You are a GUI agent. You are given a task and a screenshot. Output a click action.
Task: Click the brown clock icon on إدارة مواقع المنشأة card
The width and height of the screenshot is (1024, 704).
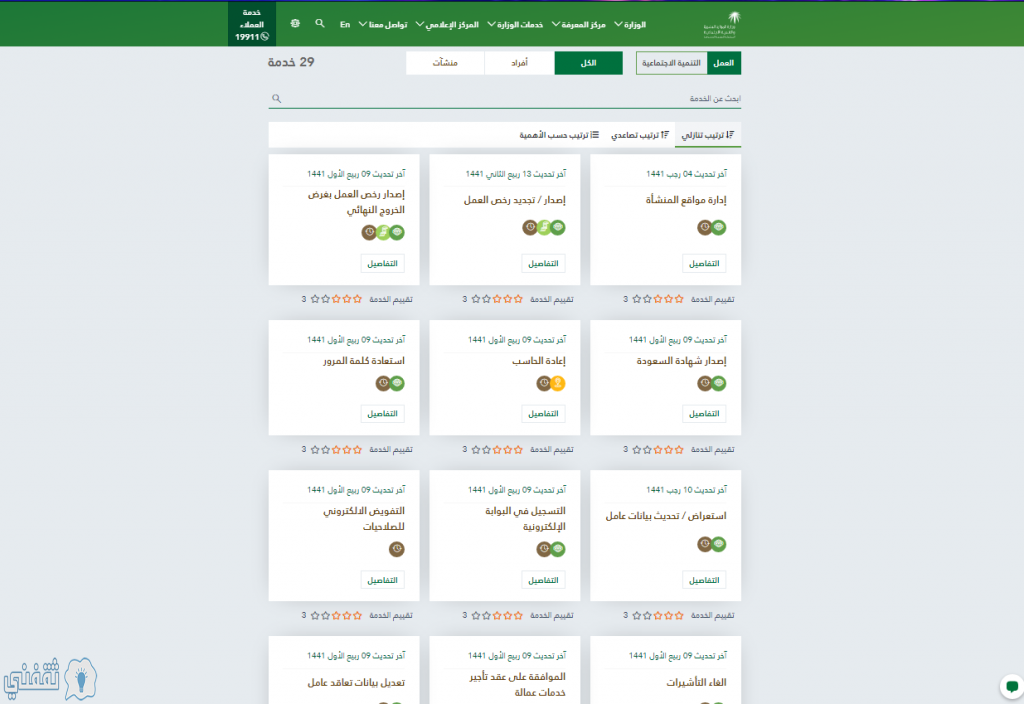704,227
